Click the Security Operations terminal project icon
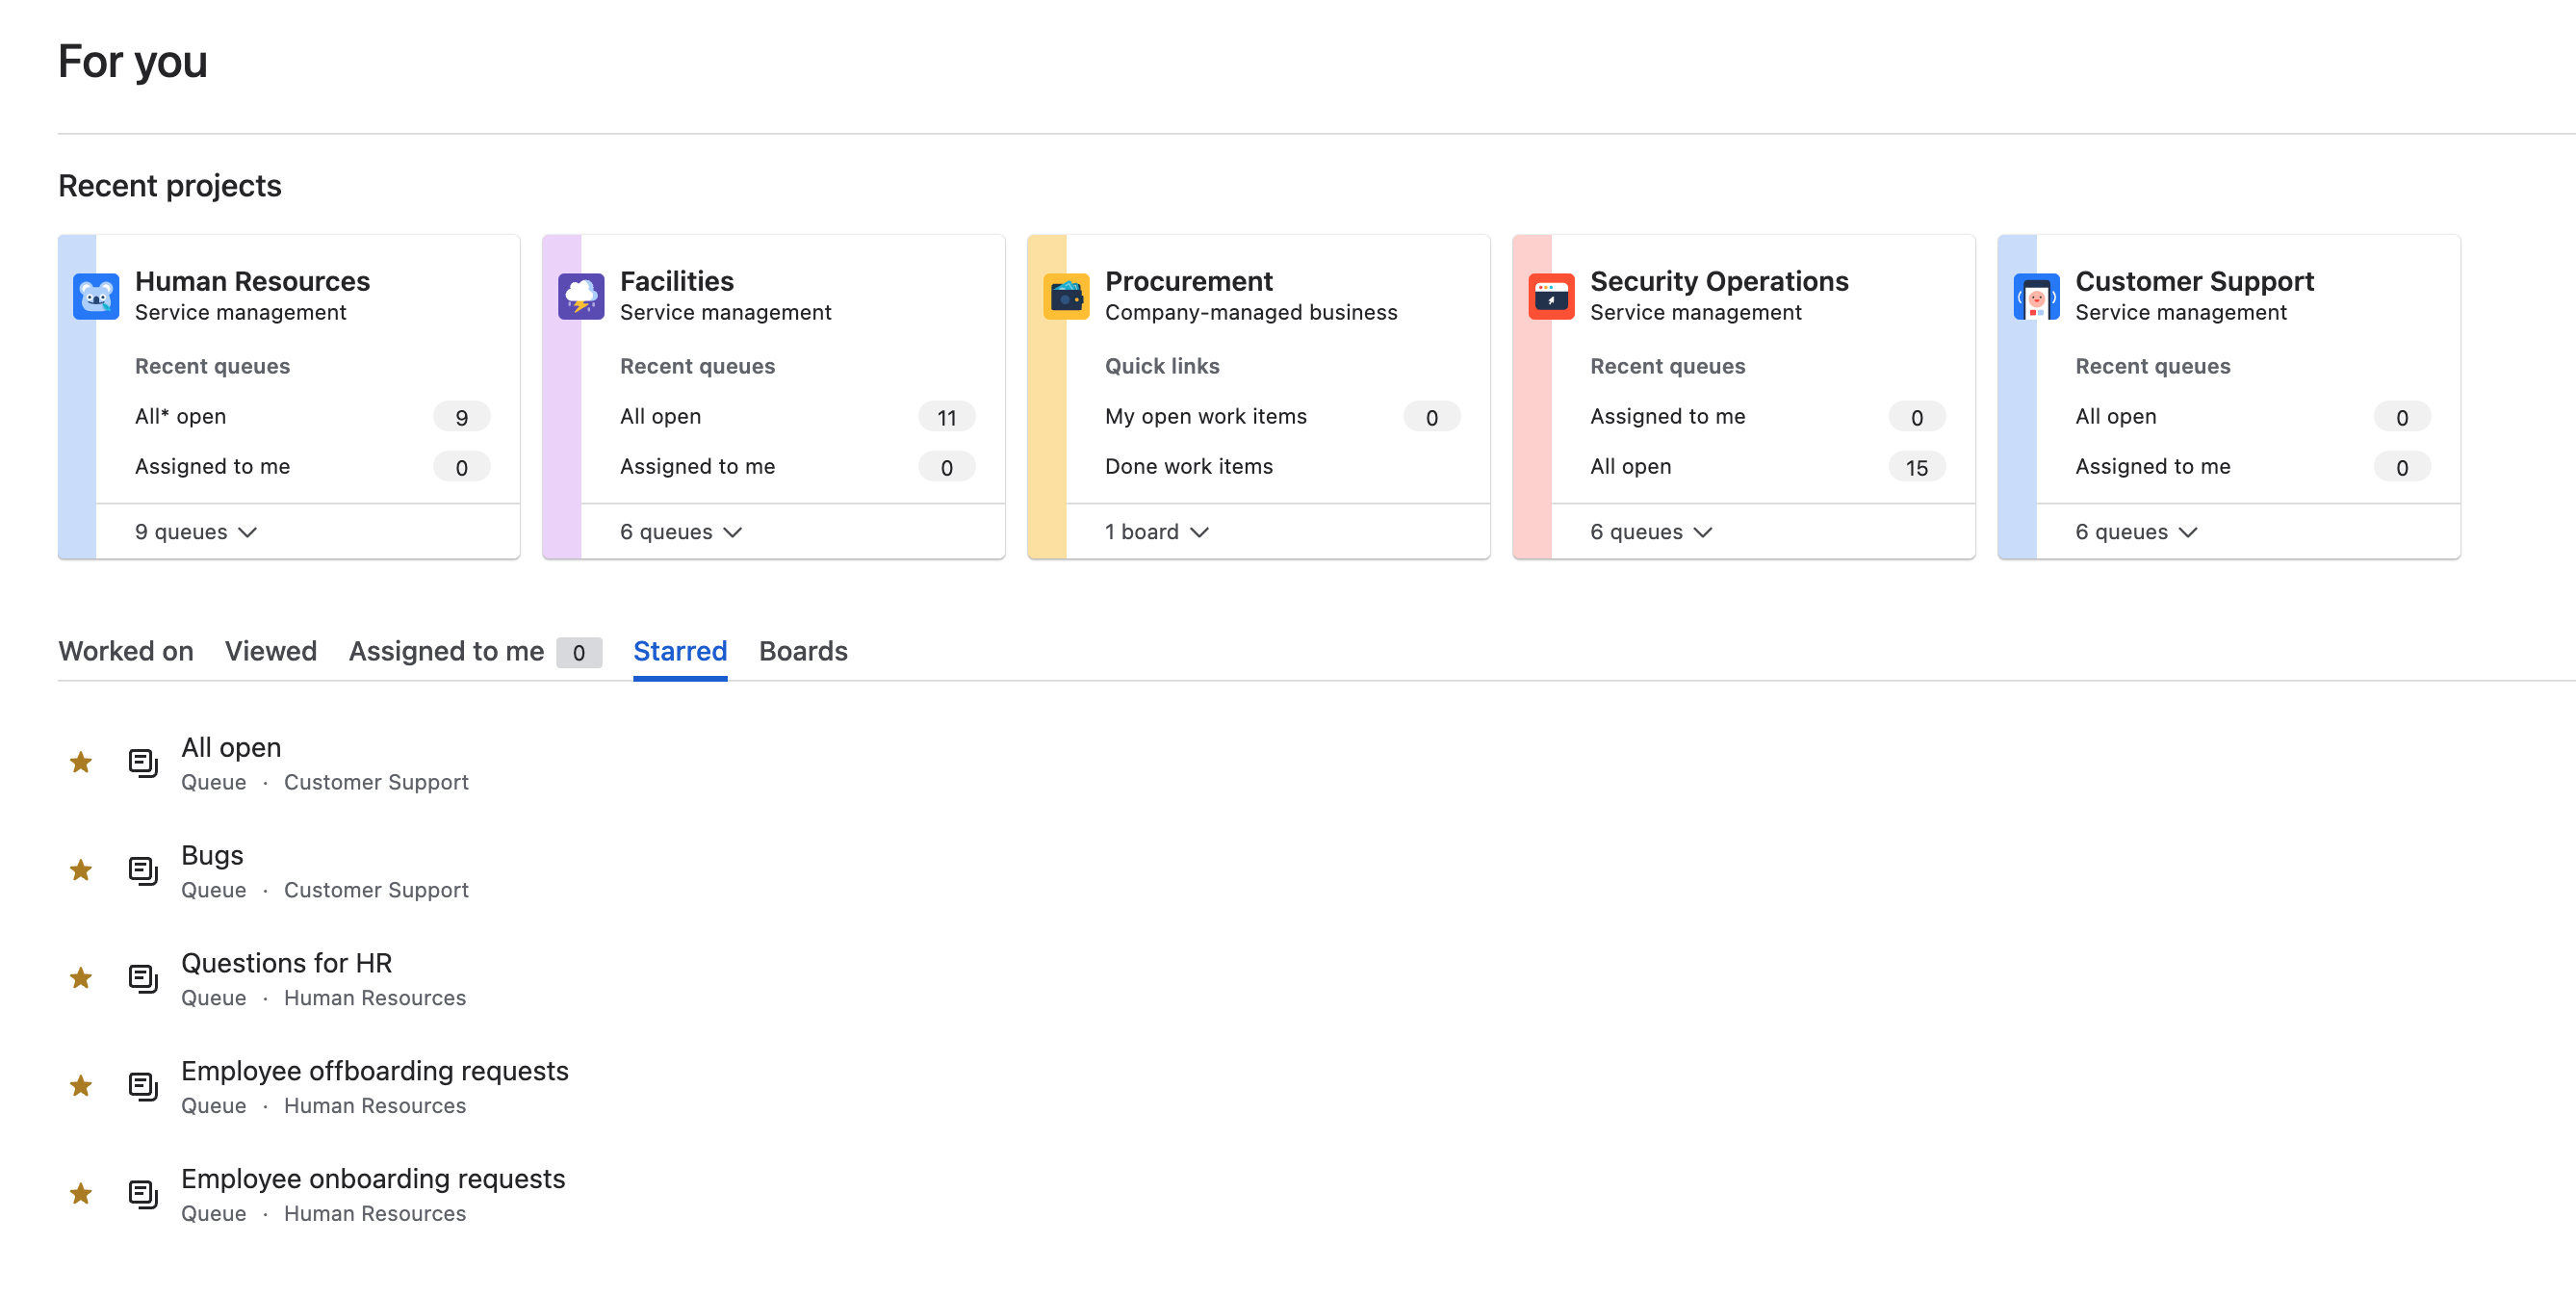Image resolution: width=2576 pixels, height=1296 pixels. point(1551,296)
